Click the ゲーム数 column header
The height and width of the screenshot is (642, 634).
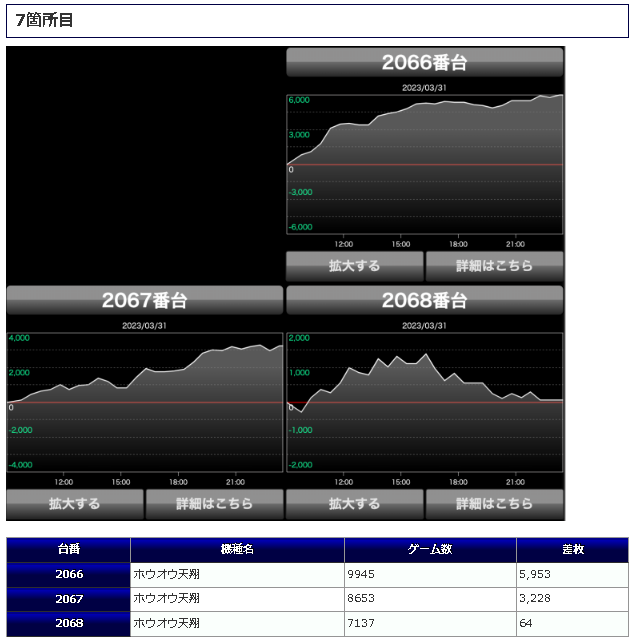[x=430, y=549]
